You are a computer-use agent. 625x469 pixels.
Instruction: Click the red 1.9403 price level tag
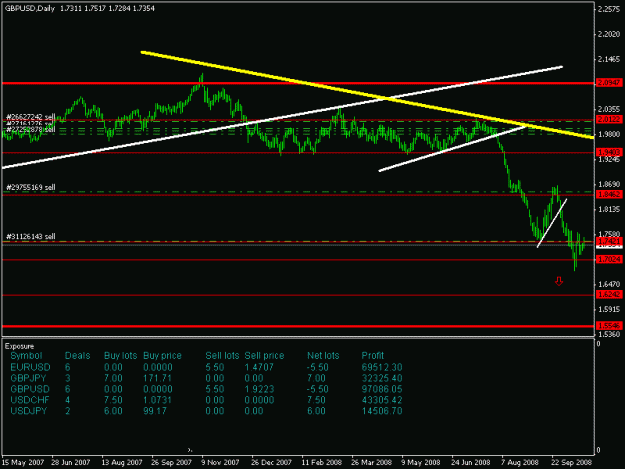tap(609, 152)
